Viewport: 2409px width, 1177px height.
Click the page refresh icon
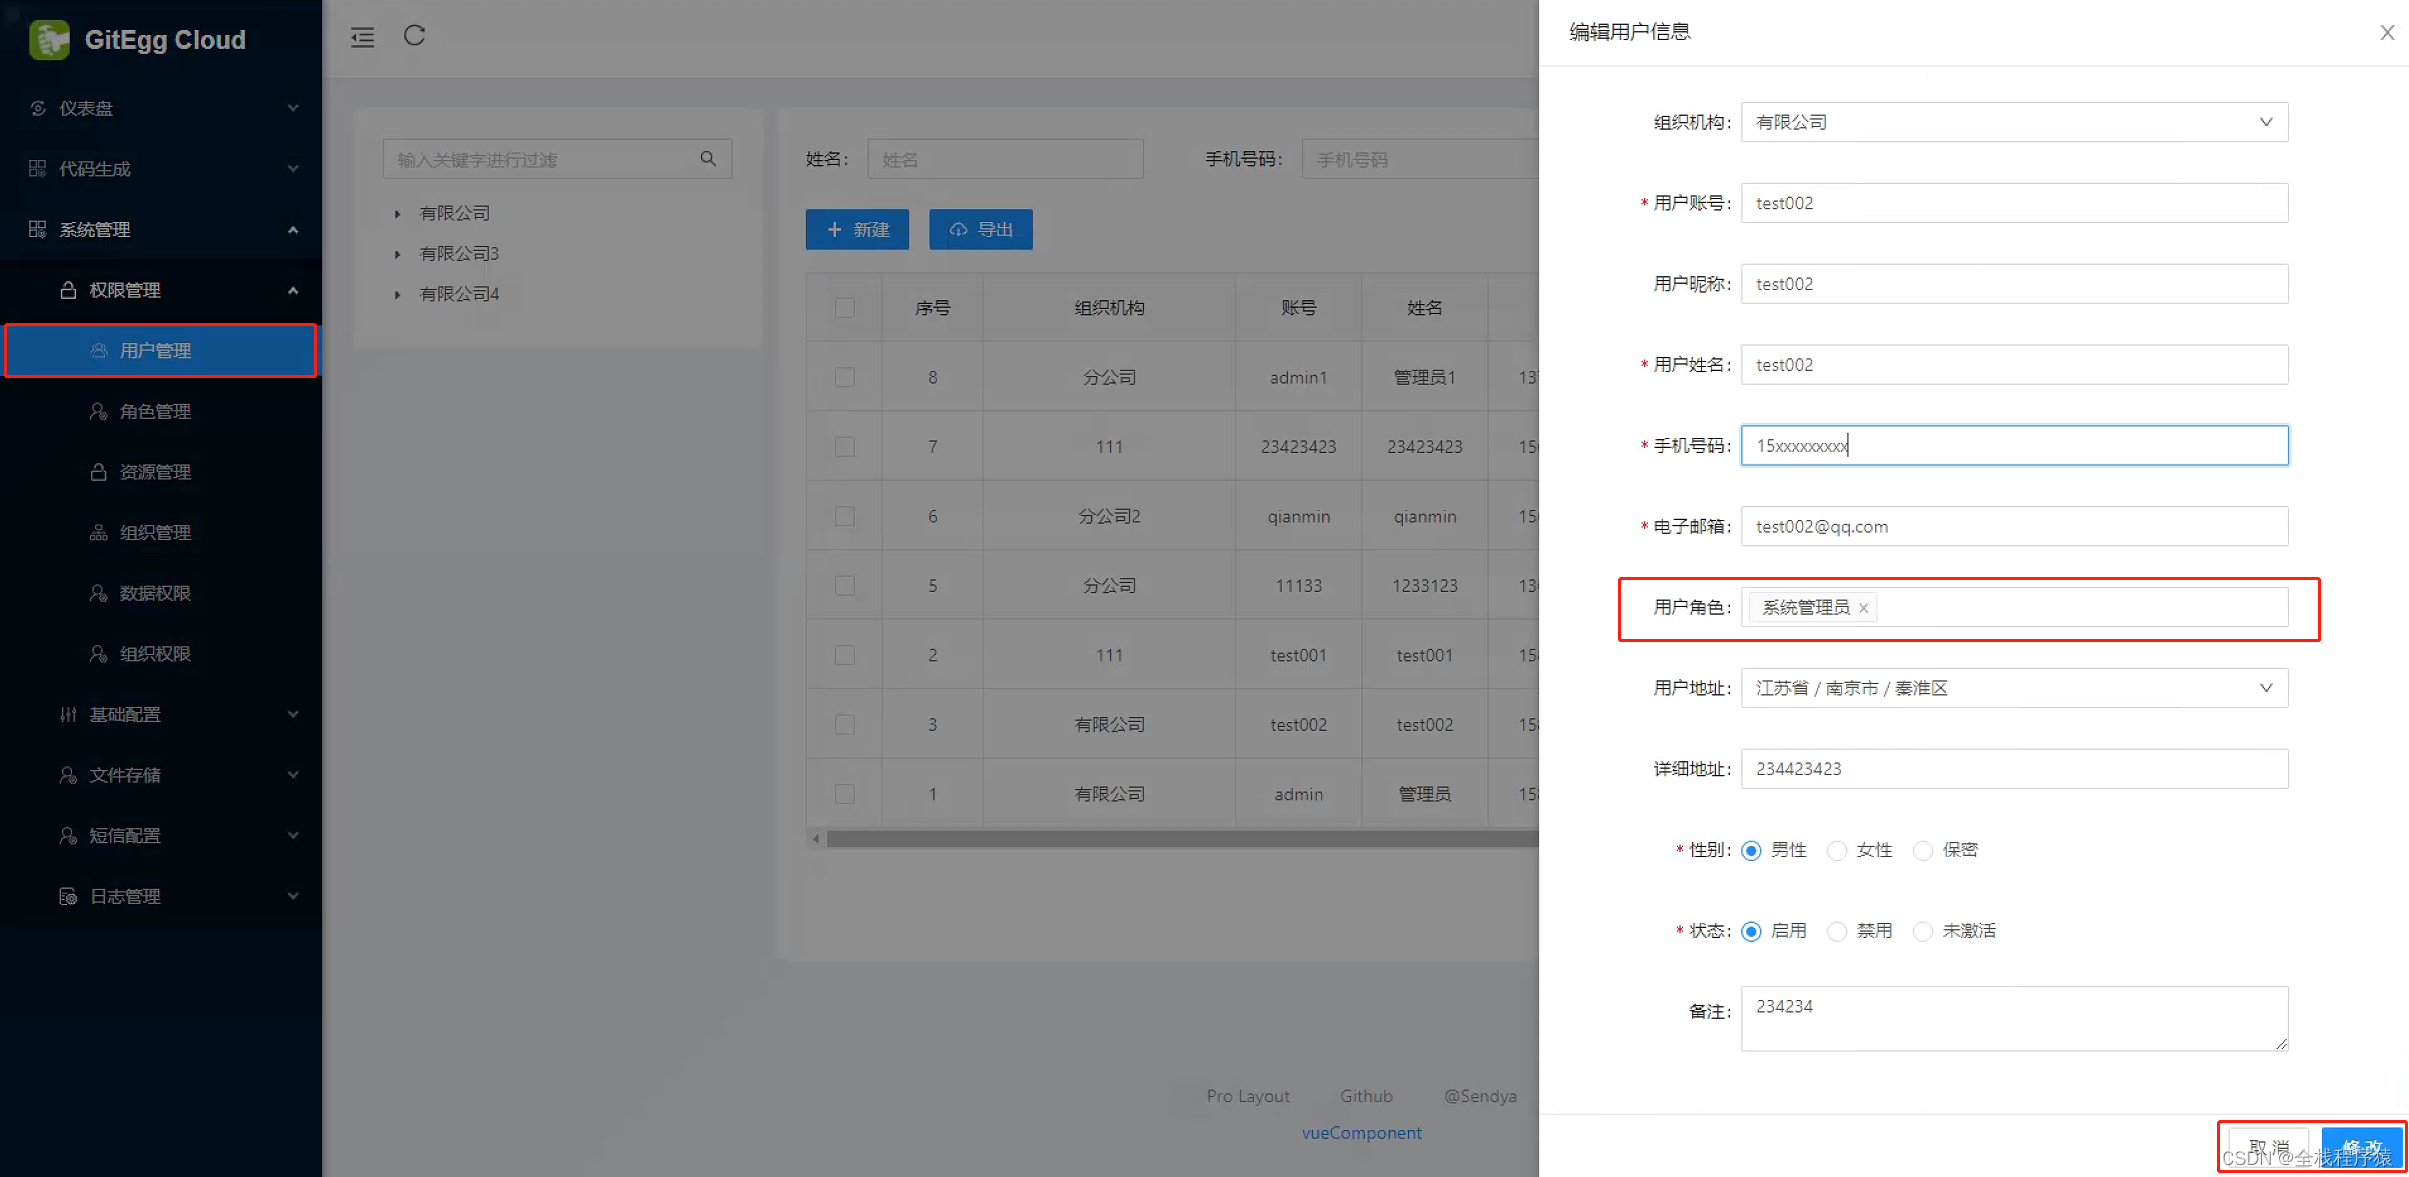click(414, 36)
